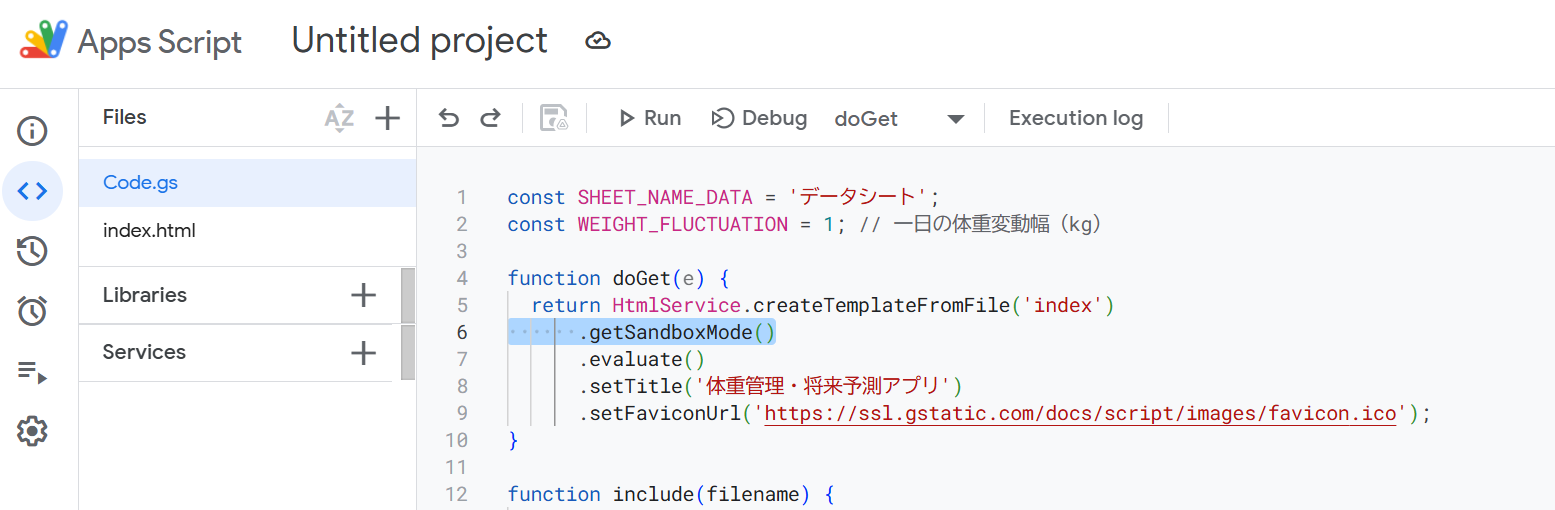This screenshot has width=1555, height=510.
Task: Open the Executions list icon
Action: tap(32, 373)
